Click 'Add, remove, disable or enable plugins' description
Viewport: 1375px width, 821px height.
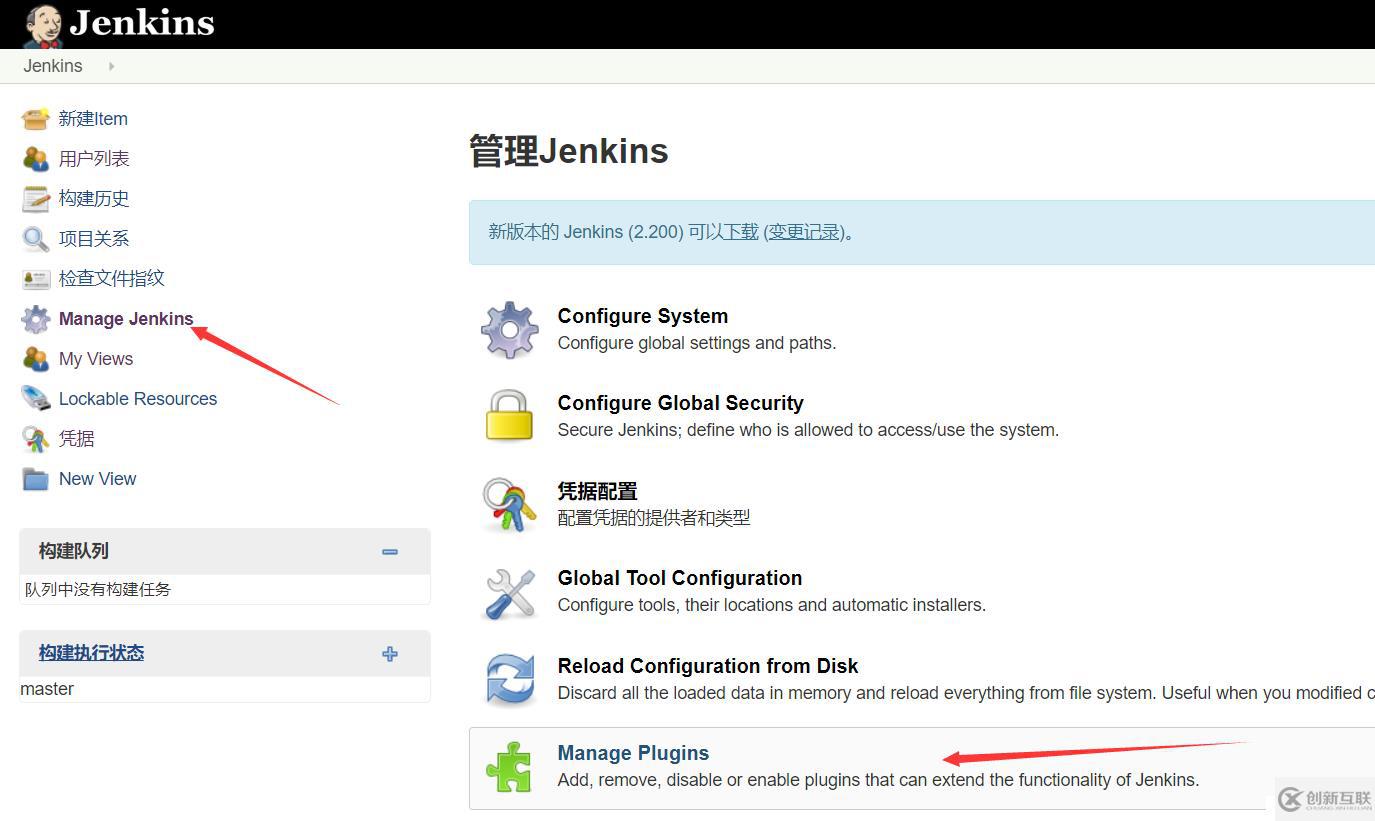(x=878, y=780)
